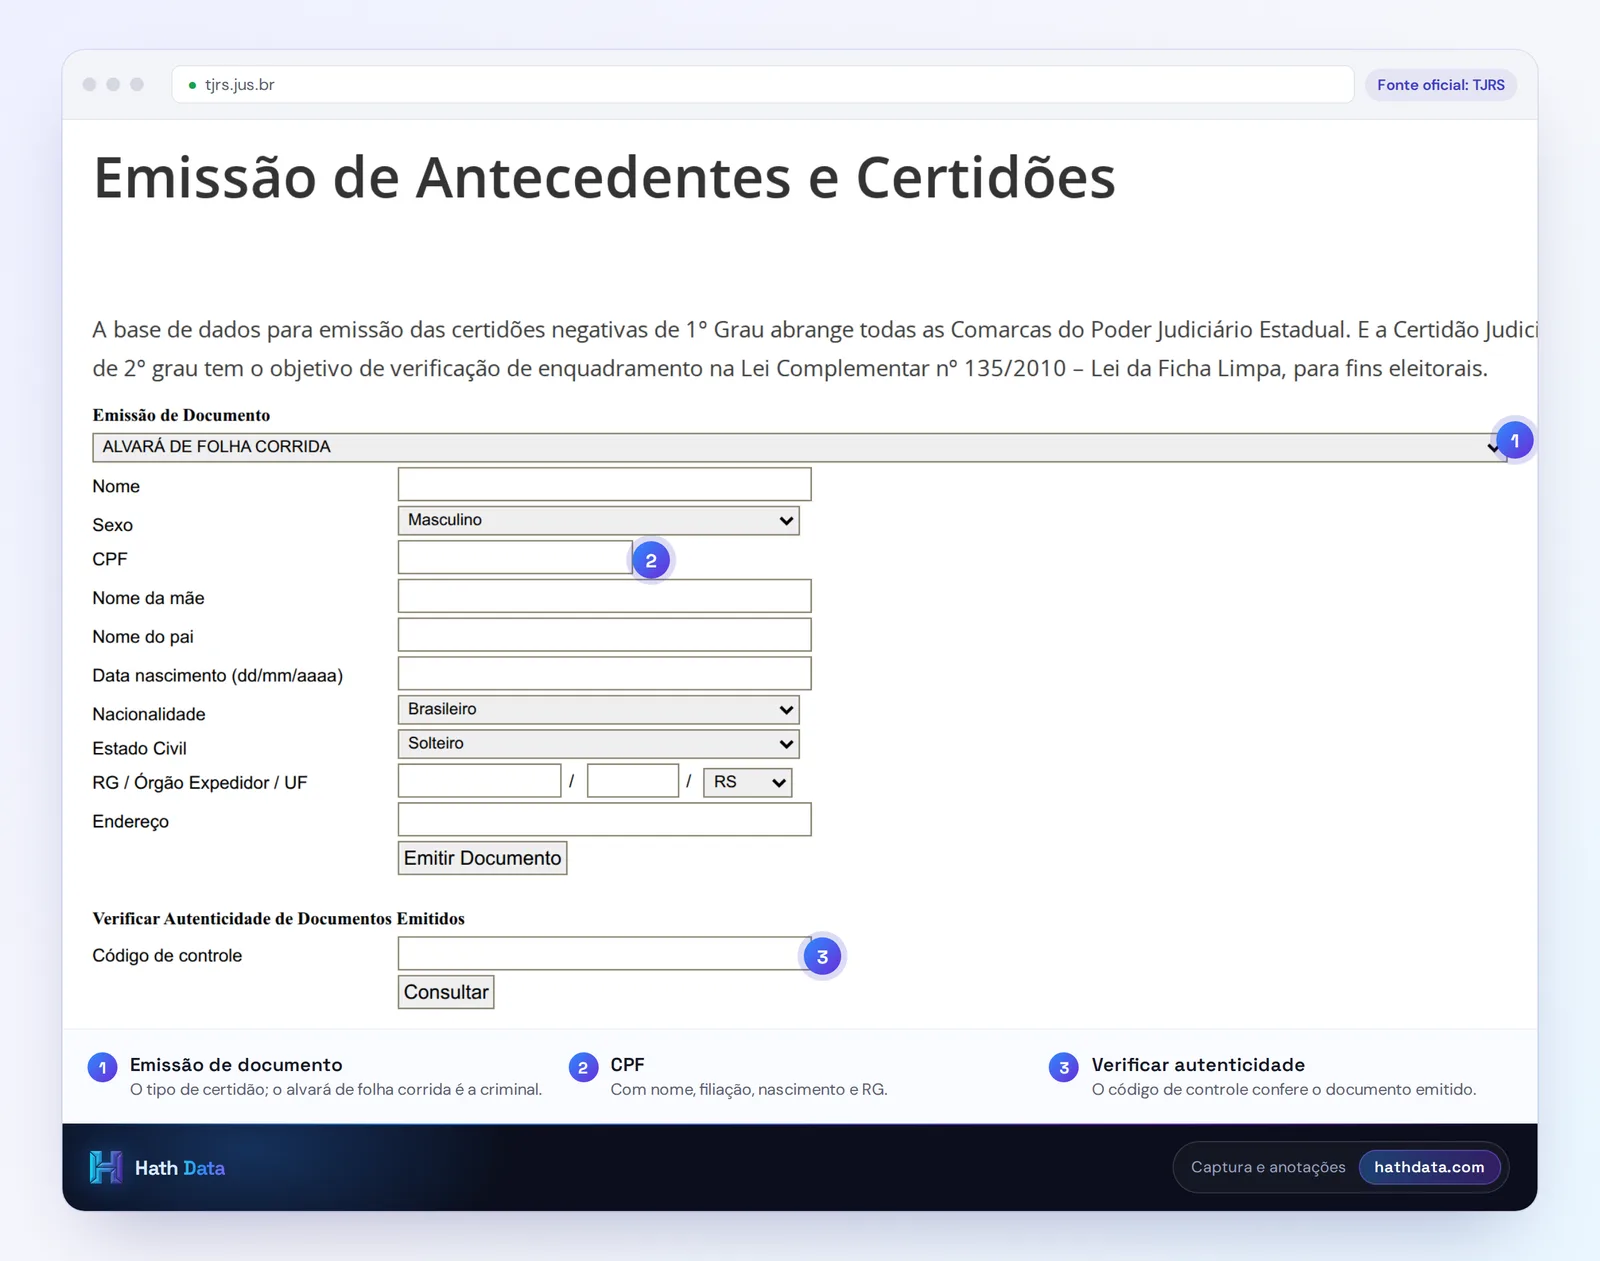Click the Captura e anotações label

point(1268,1167)
